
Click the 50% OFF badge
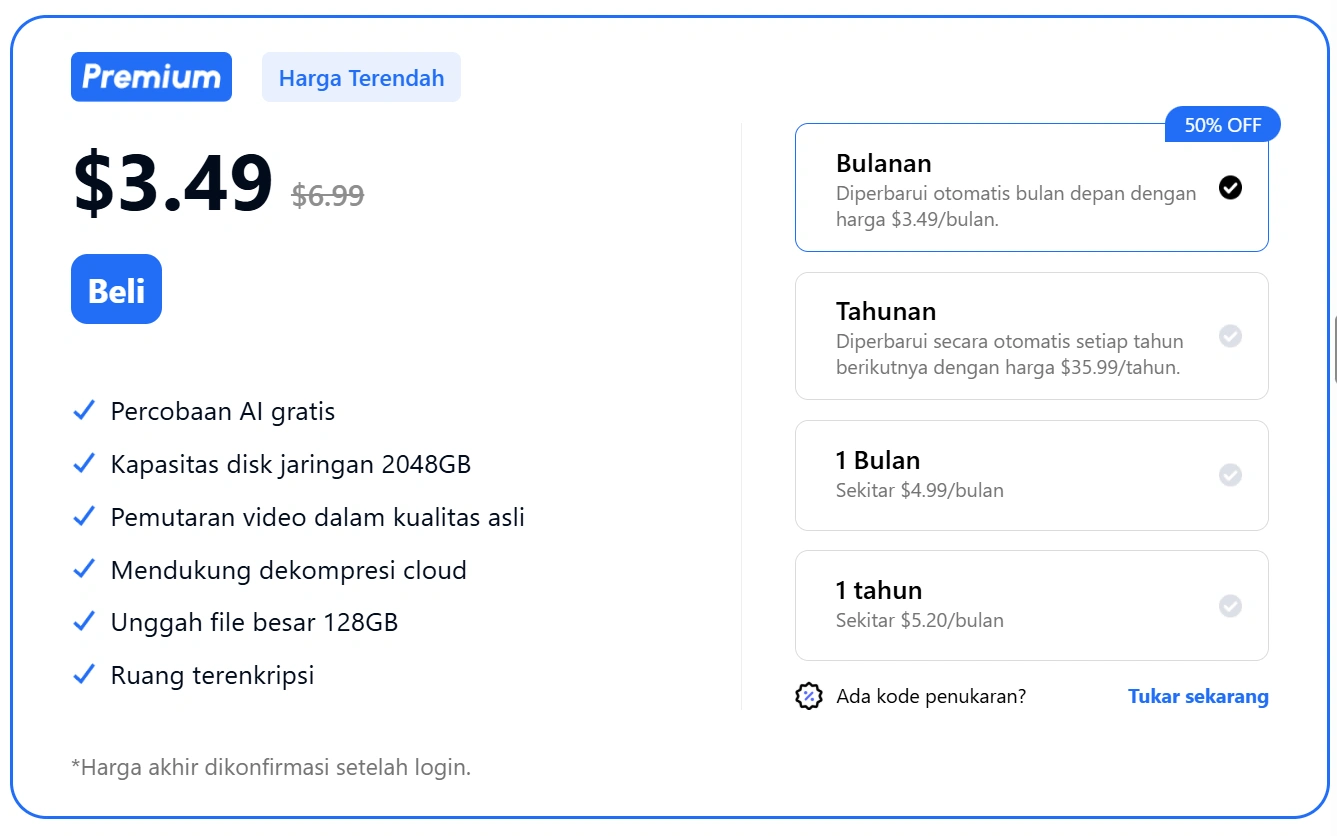[x=1222, y=125]
